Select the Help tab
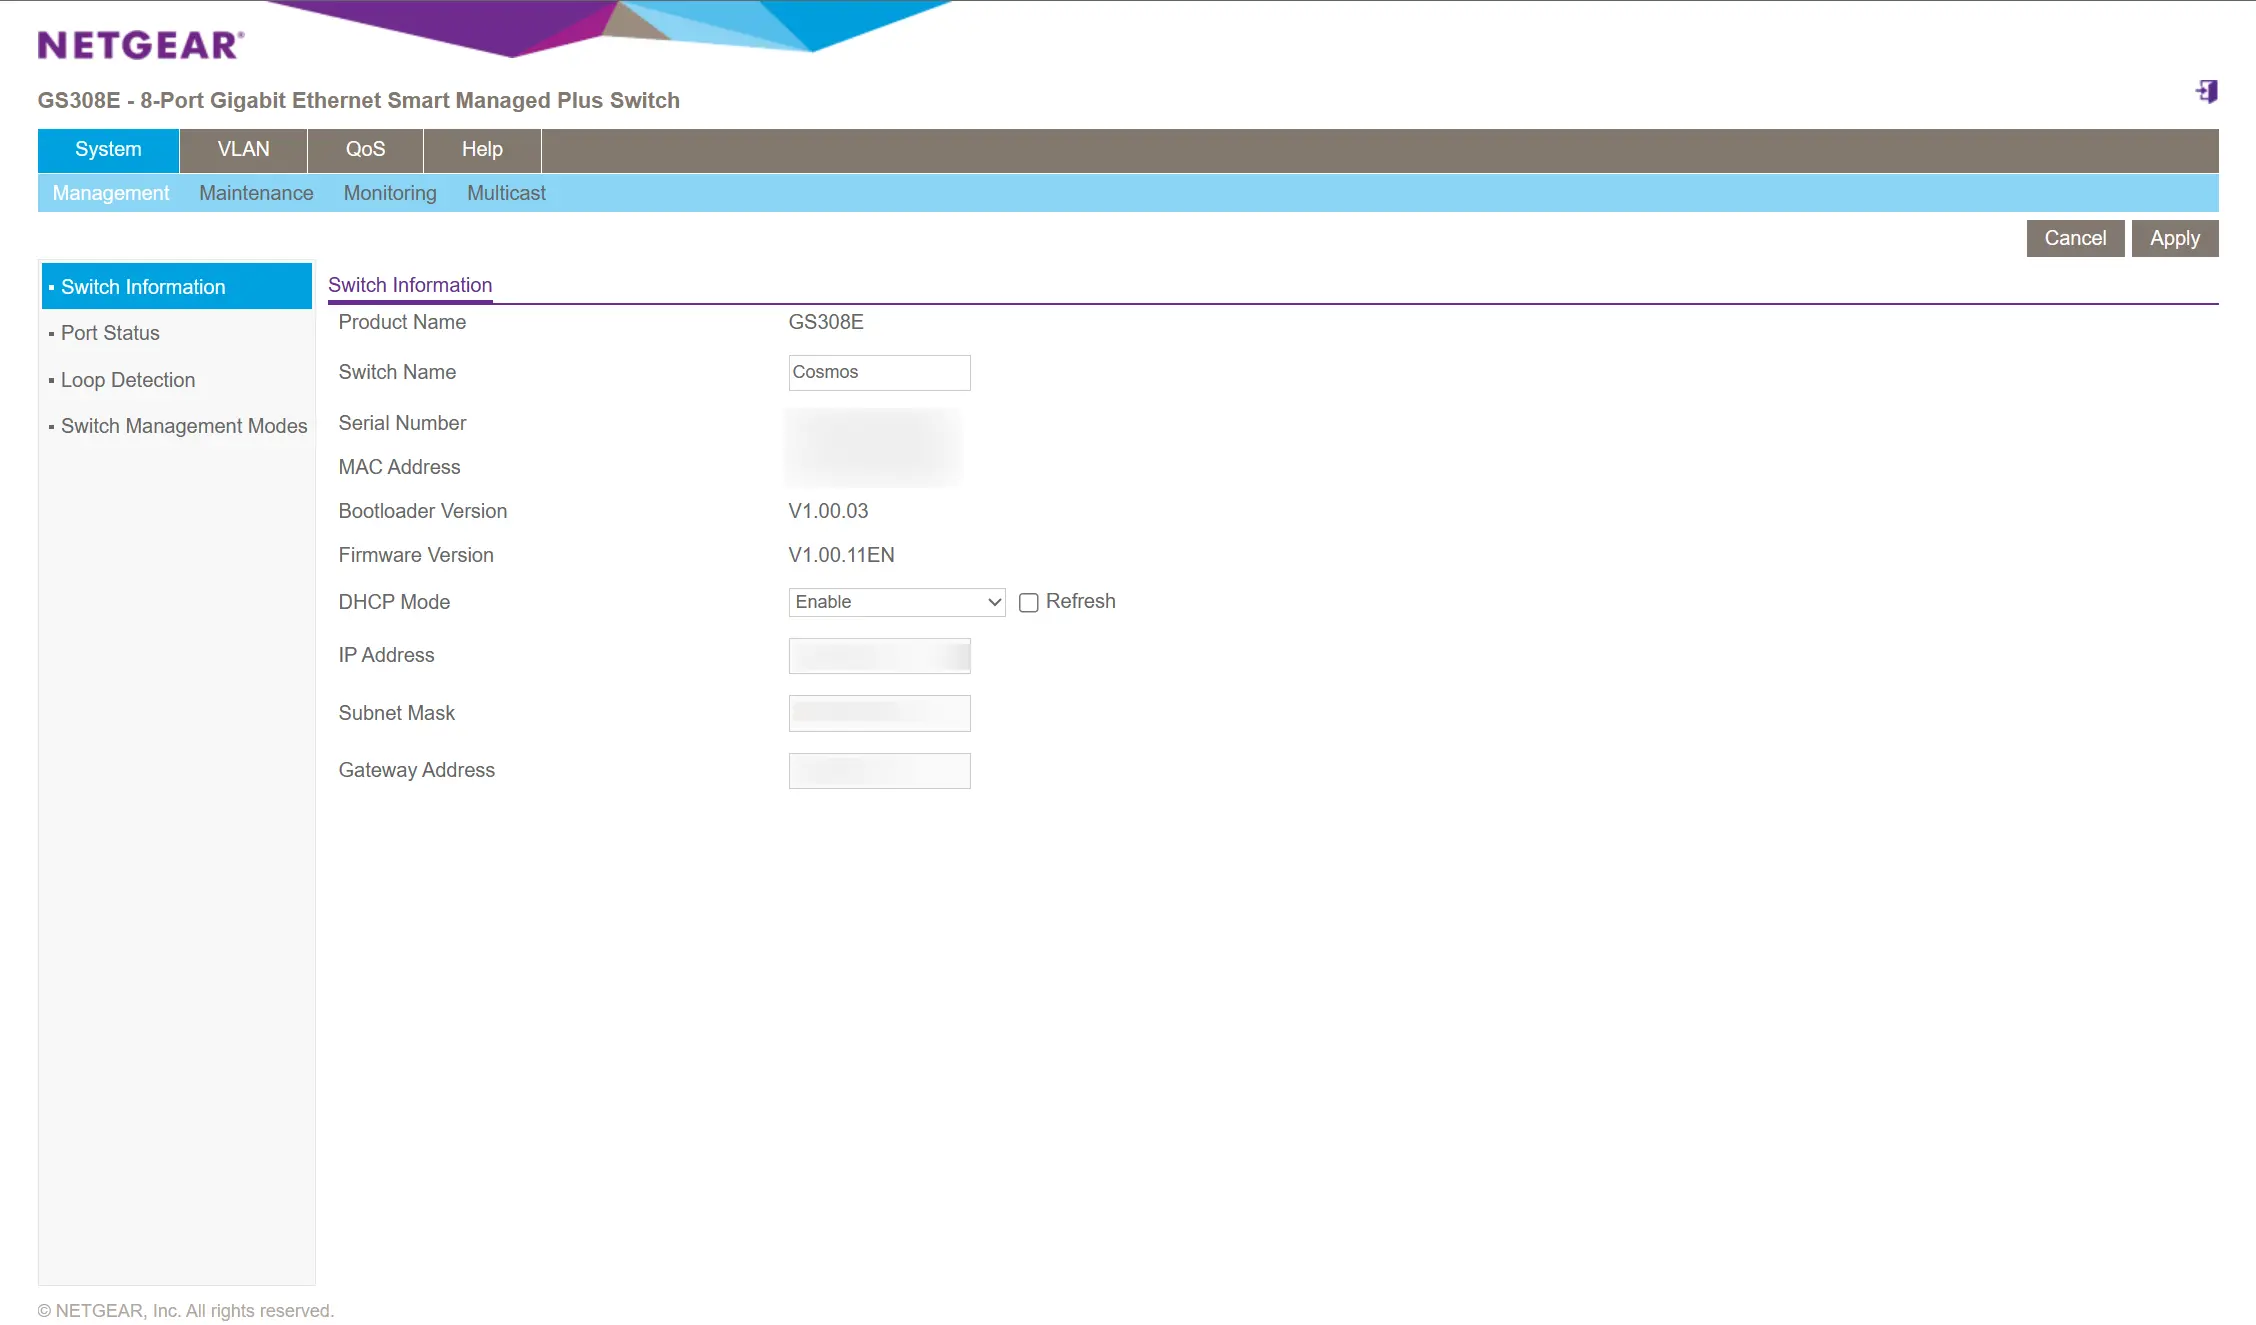This screenshot has width=2256, height=1325. 482,149
